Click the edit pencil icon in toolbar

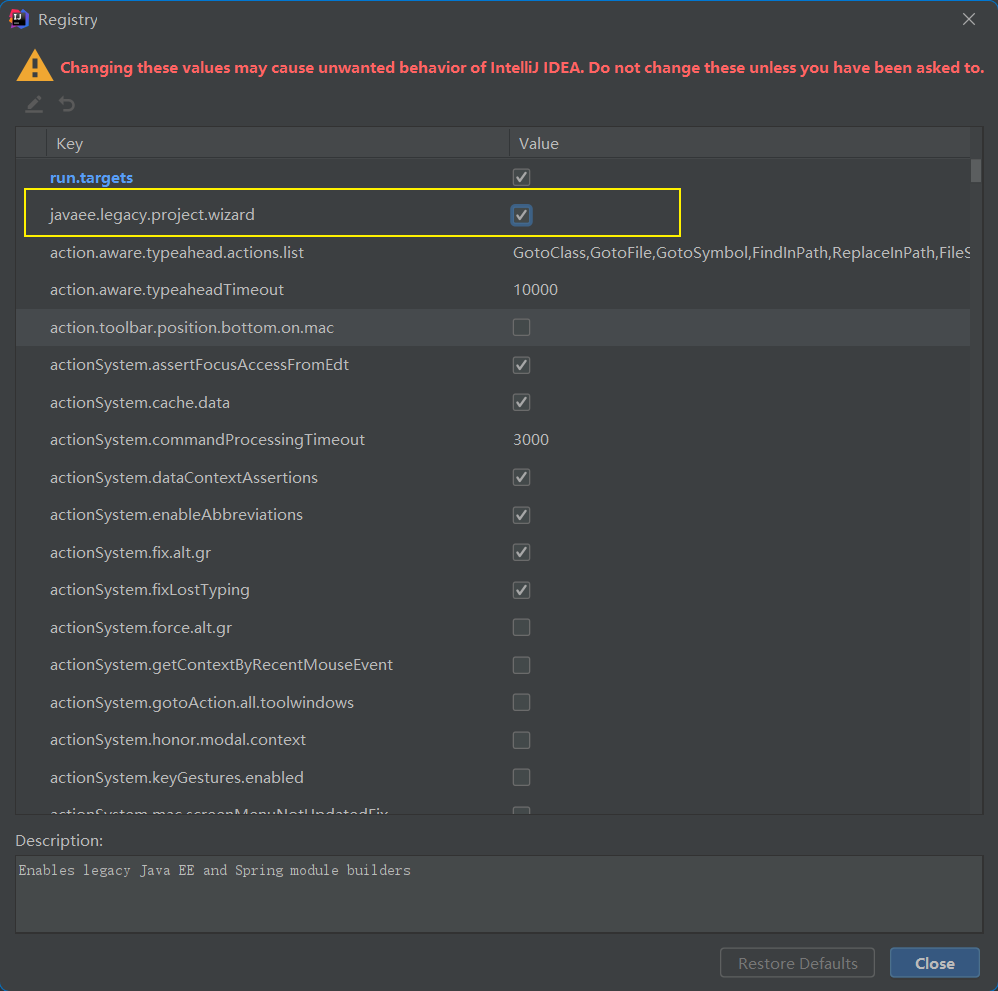34,104
